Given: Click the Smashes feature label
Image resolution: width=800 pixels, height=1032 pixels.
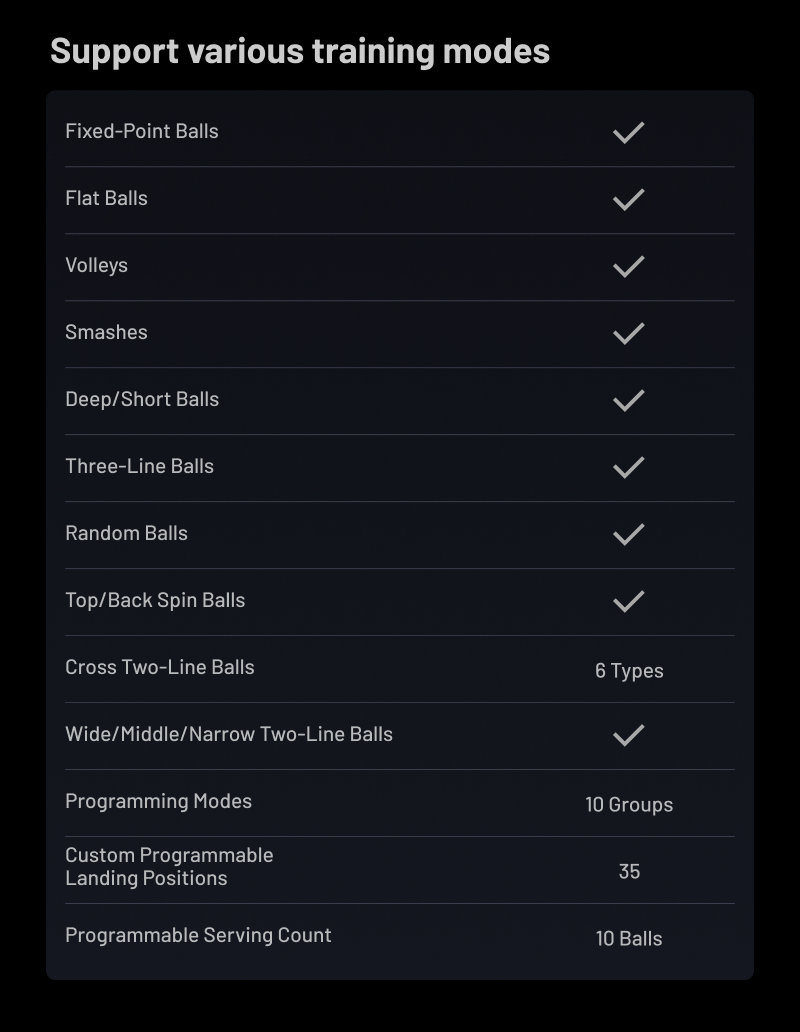Looking at the screenshot, I should [x=106, y=332].
